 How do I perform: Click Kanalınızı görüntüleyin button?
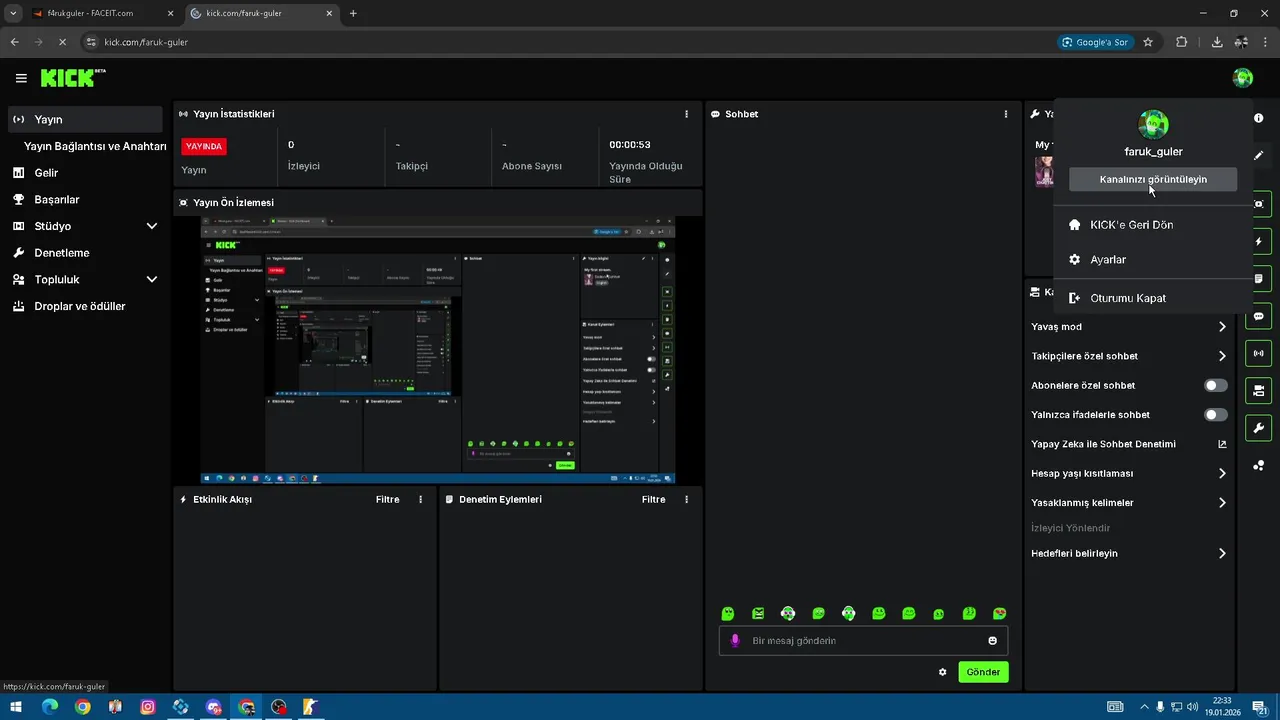coord(1153,179)
